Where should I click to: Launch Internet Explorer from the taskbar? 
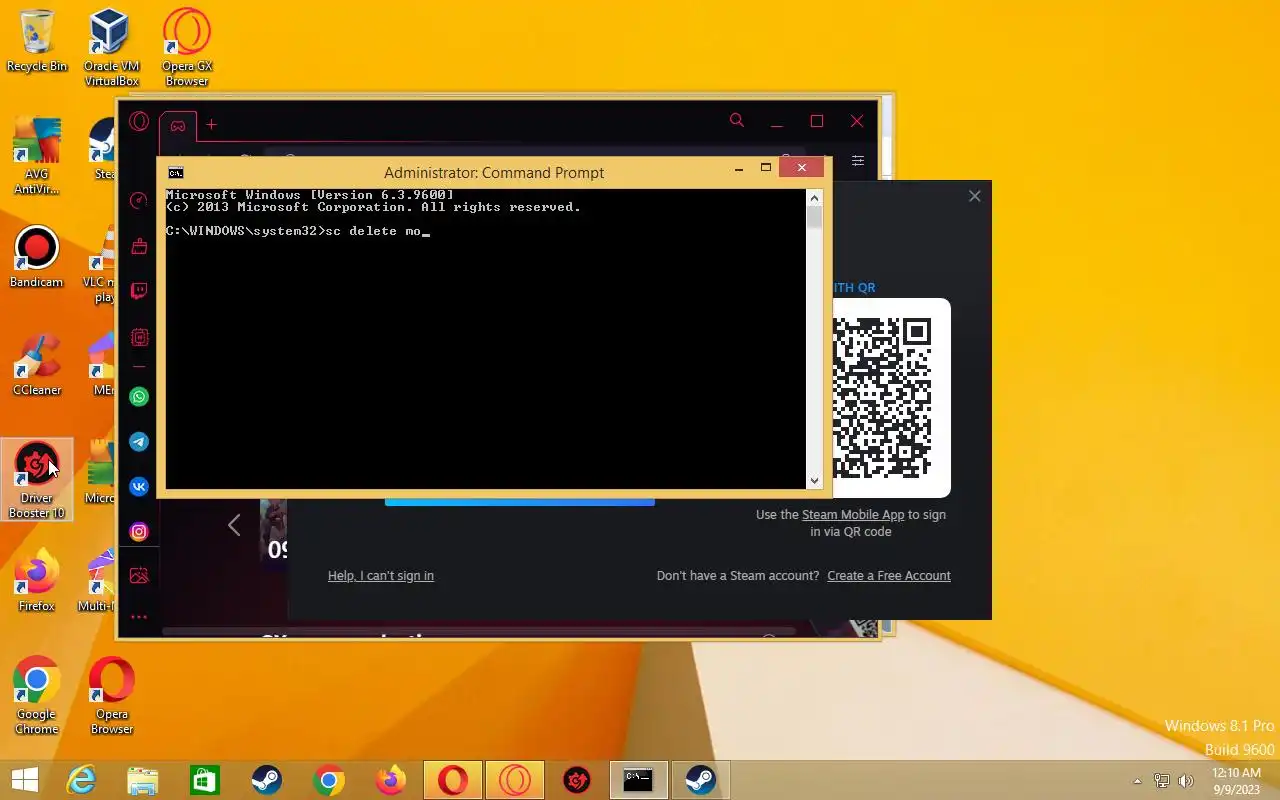pos(81,780)
